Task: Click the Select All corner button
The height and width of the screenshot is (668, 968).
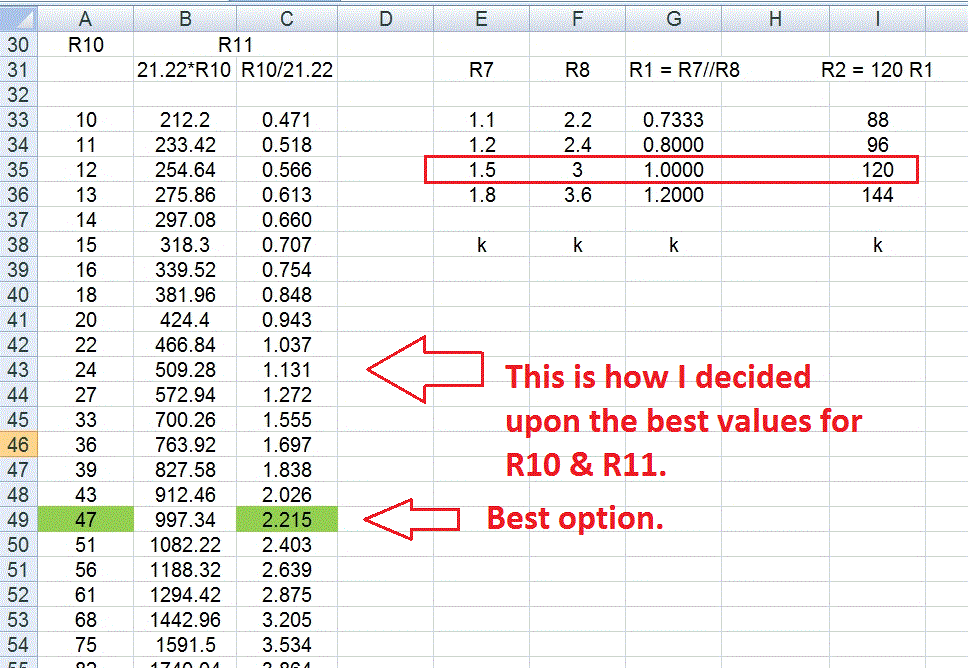Action: tap(18, 18)
